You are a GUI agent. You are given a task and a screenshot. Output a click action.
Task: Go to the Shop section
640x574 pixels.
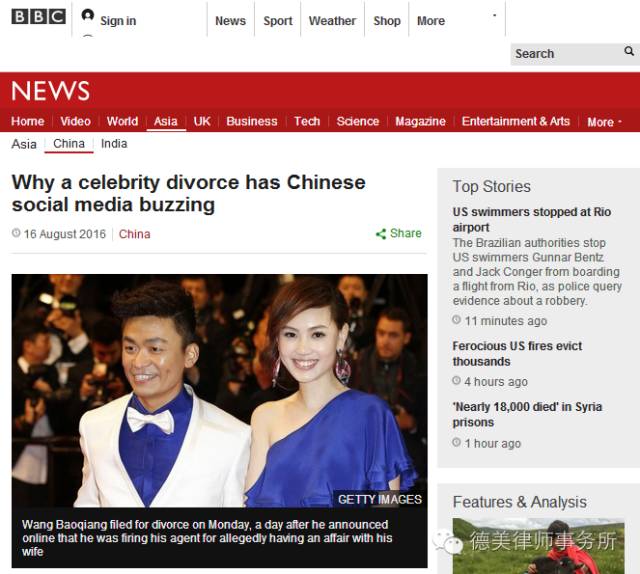click(387, 21)
